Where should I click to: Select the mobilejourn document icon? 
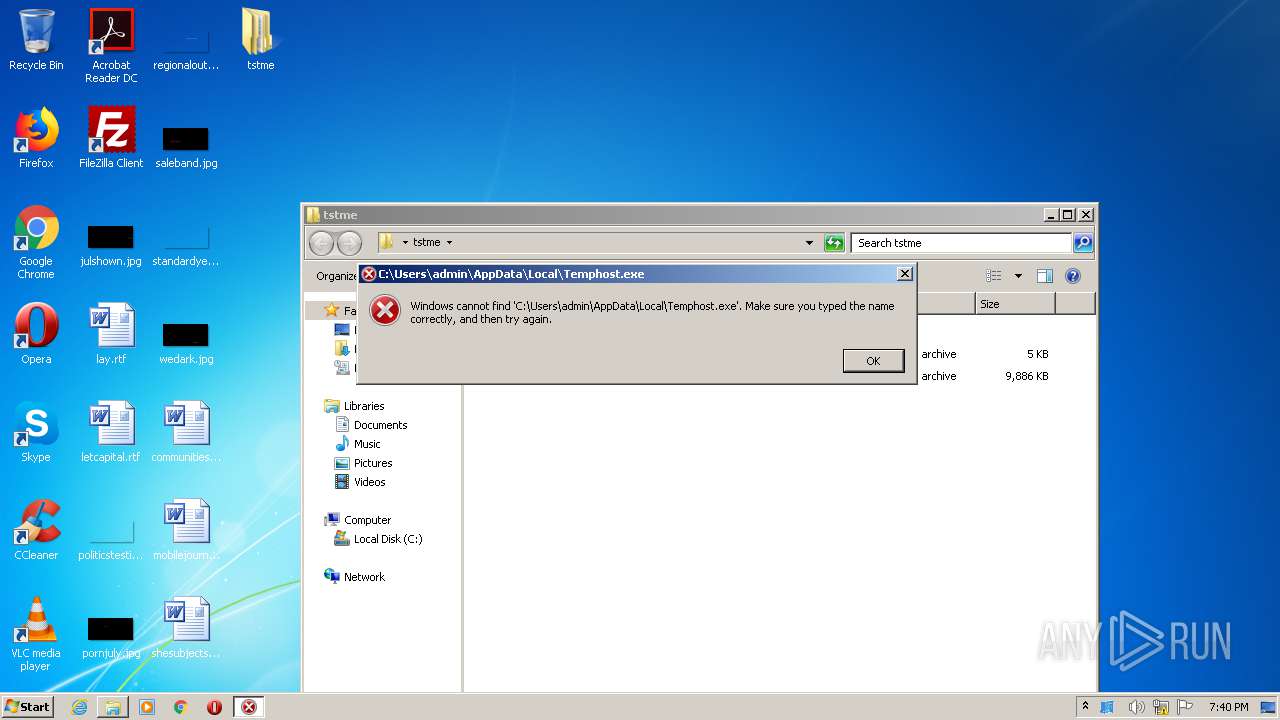[x=186, y=530]
